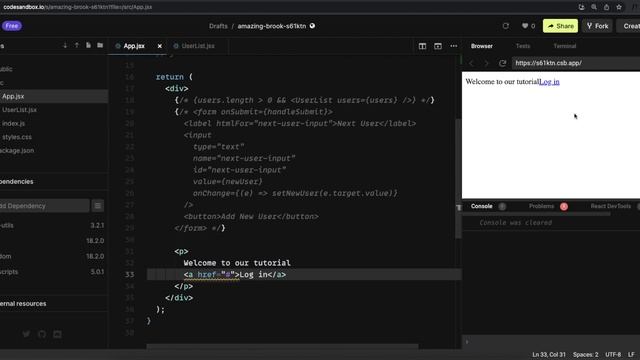
Task: Fork this sandbox
Action: coord(597,26)
